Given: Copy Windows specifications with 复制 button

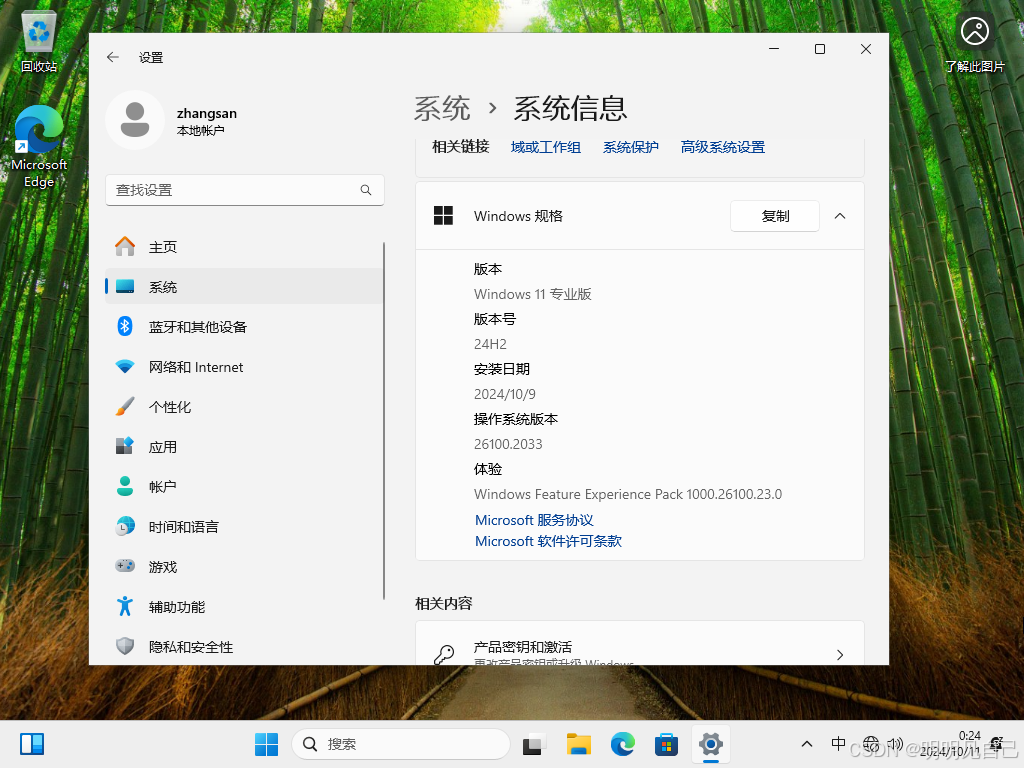Looking at the screenshot, I should (x=775, y=216).
